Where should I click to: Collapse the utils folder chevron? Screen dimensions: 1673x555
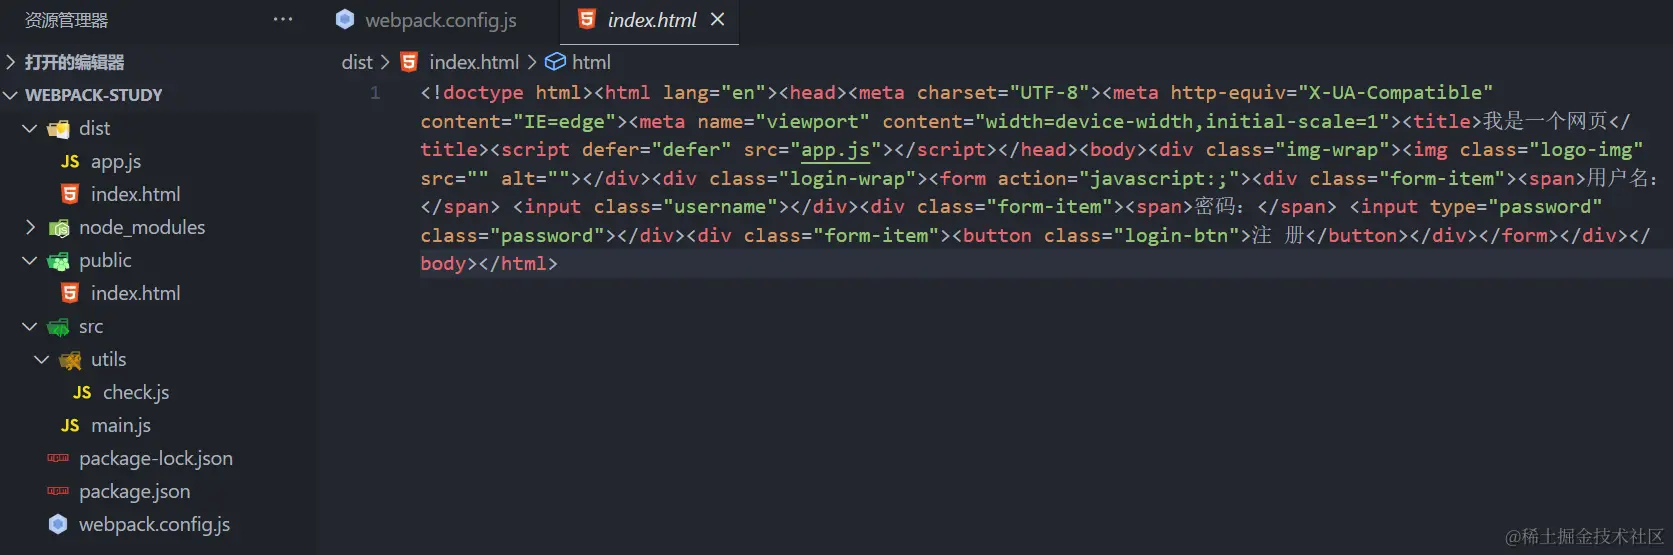coord(42,359)
